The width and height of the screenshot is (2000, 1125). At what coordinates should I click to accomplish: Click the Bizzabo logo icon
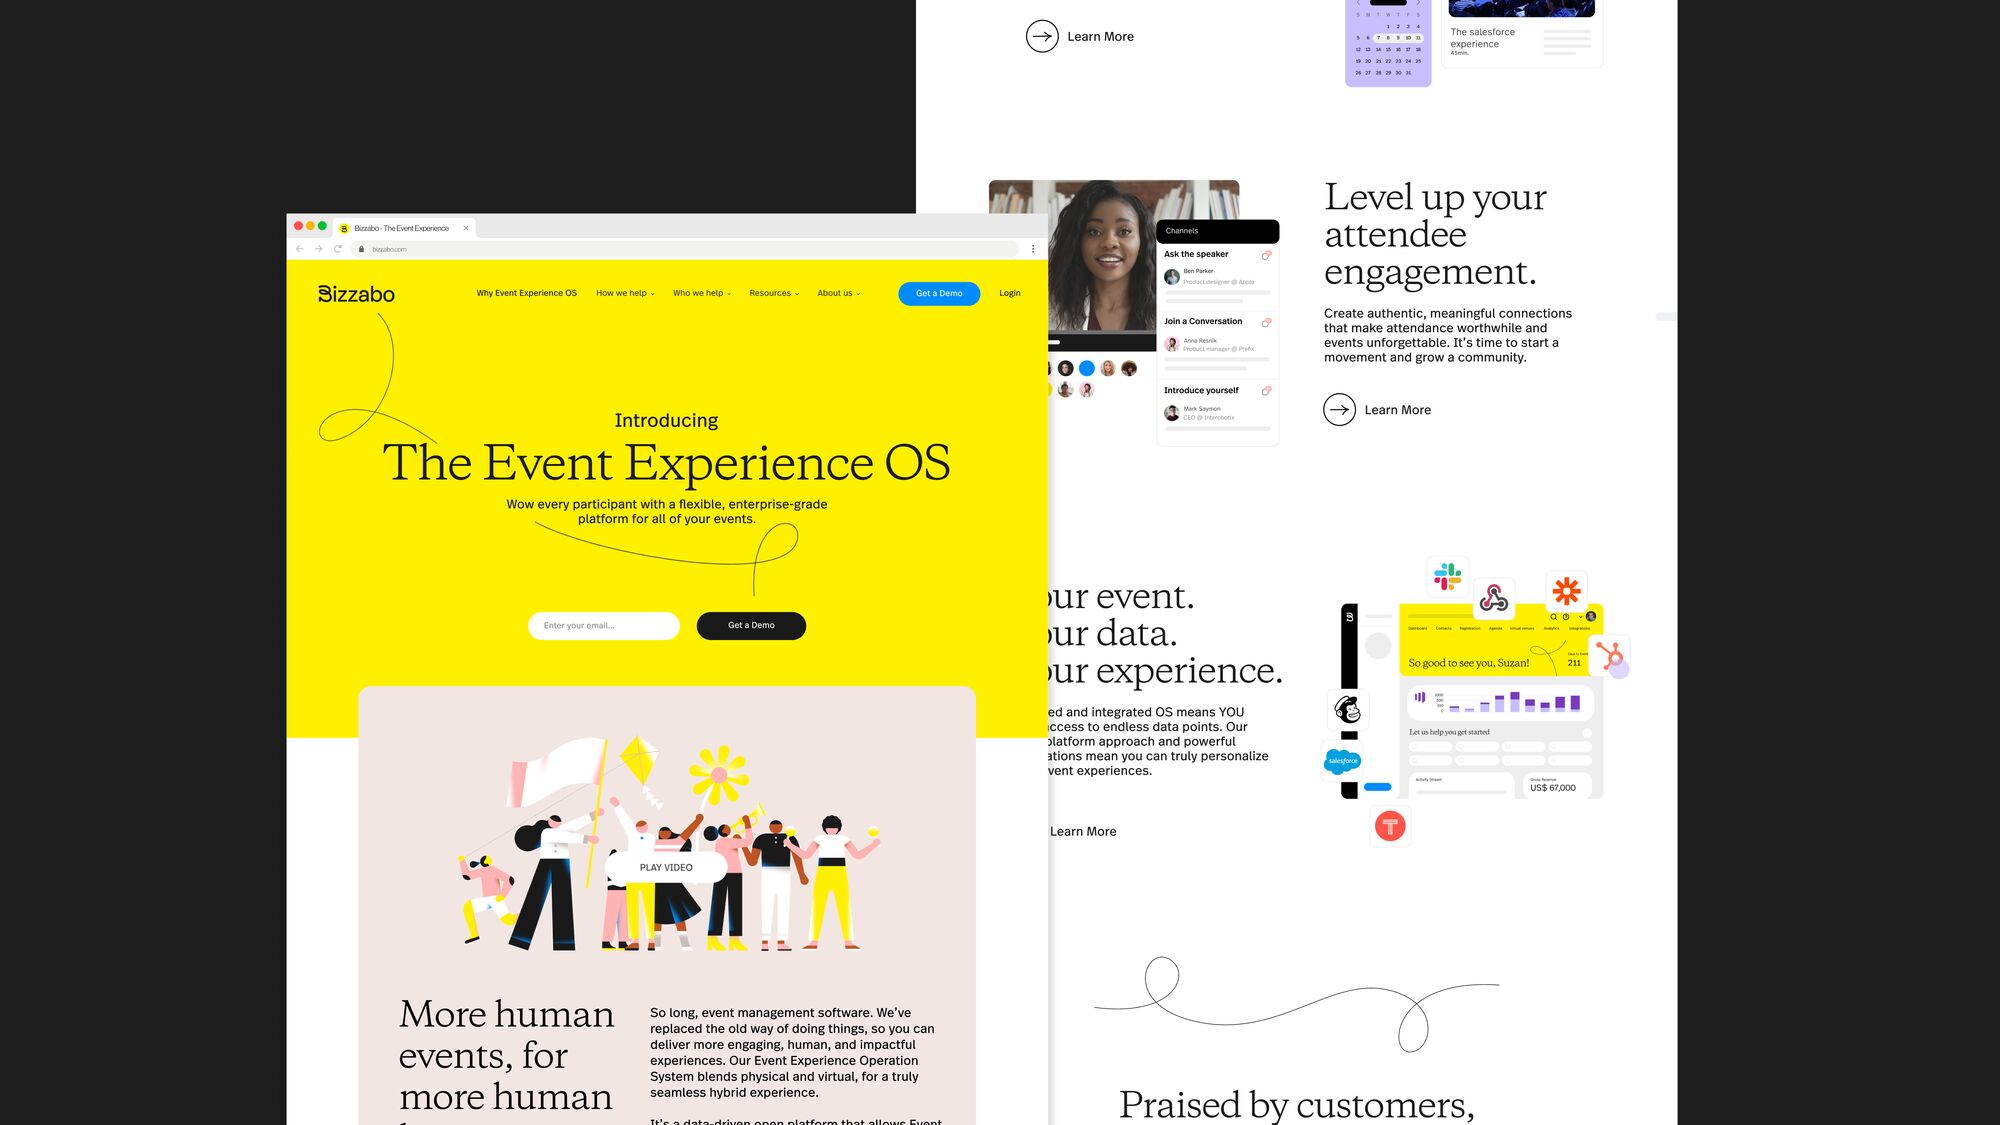click(354, 293)
